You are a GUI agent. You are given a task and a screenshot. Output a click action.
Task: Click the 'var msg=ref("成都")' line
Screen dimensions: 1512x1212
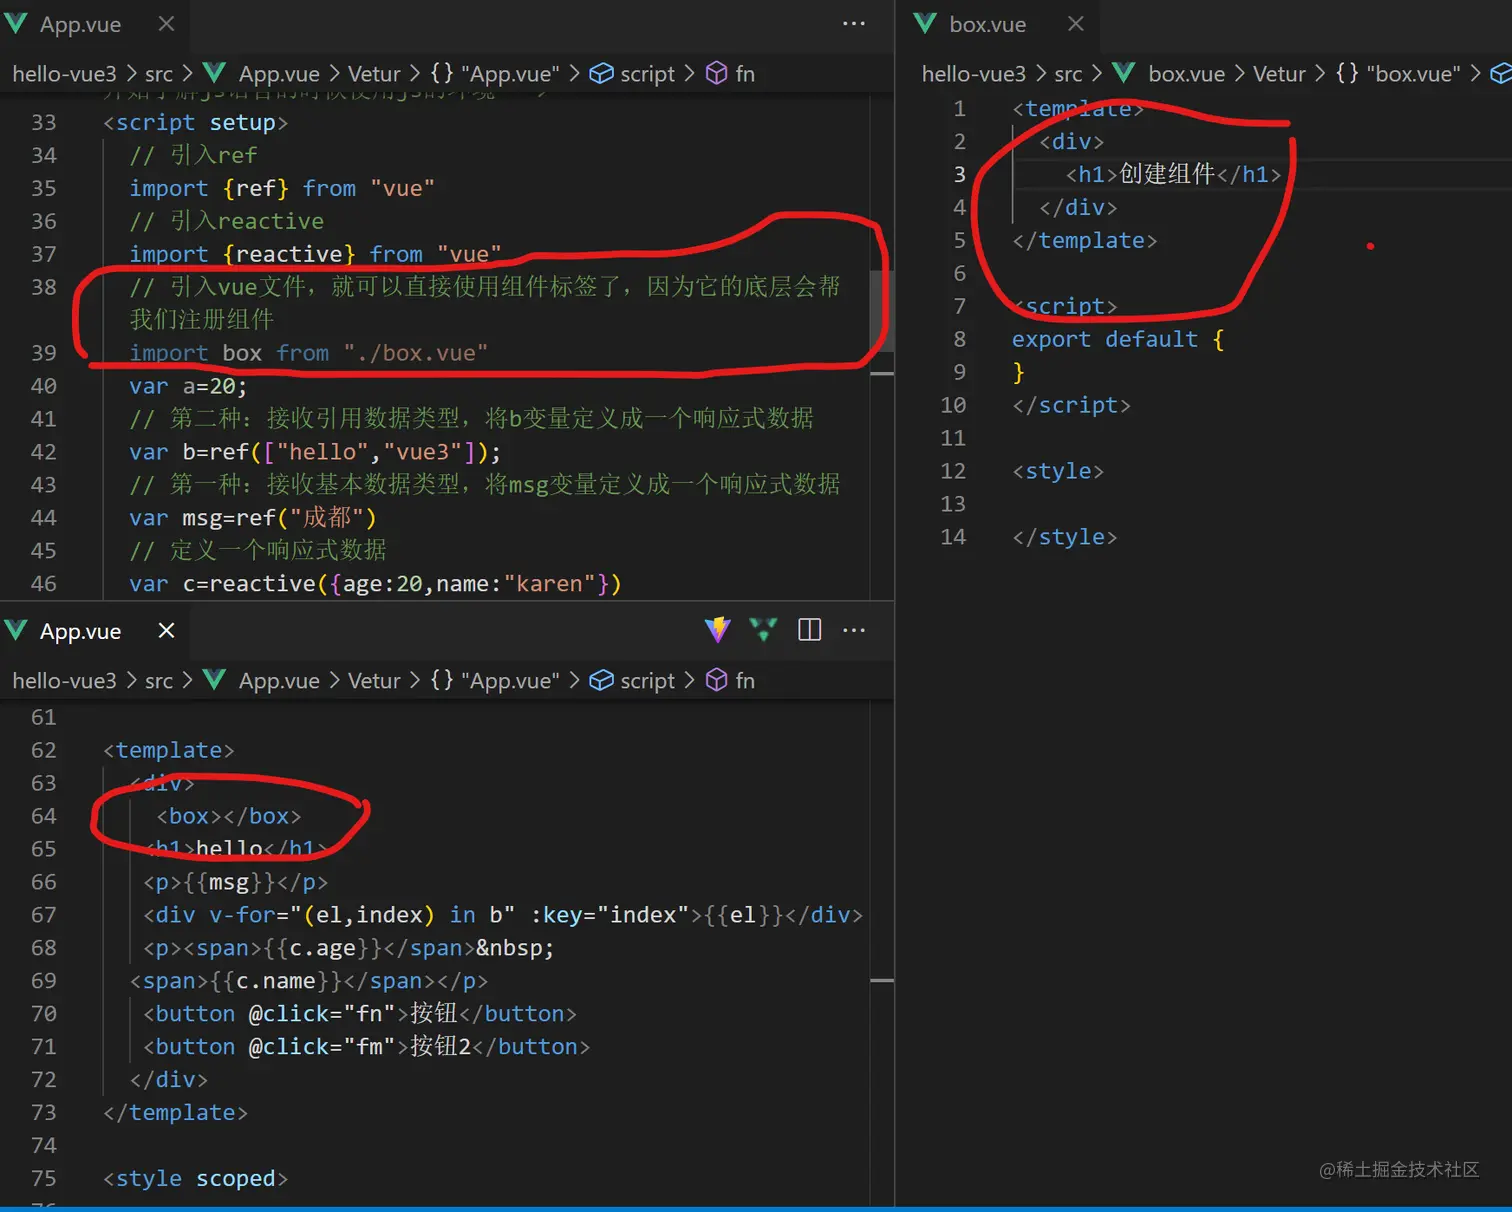[253, 518]
